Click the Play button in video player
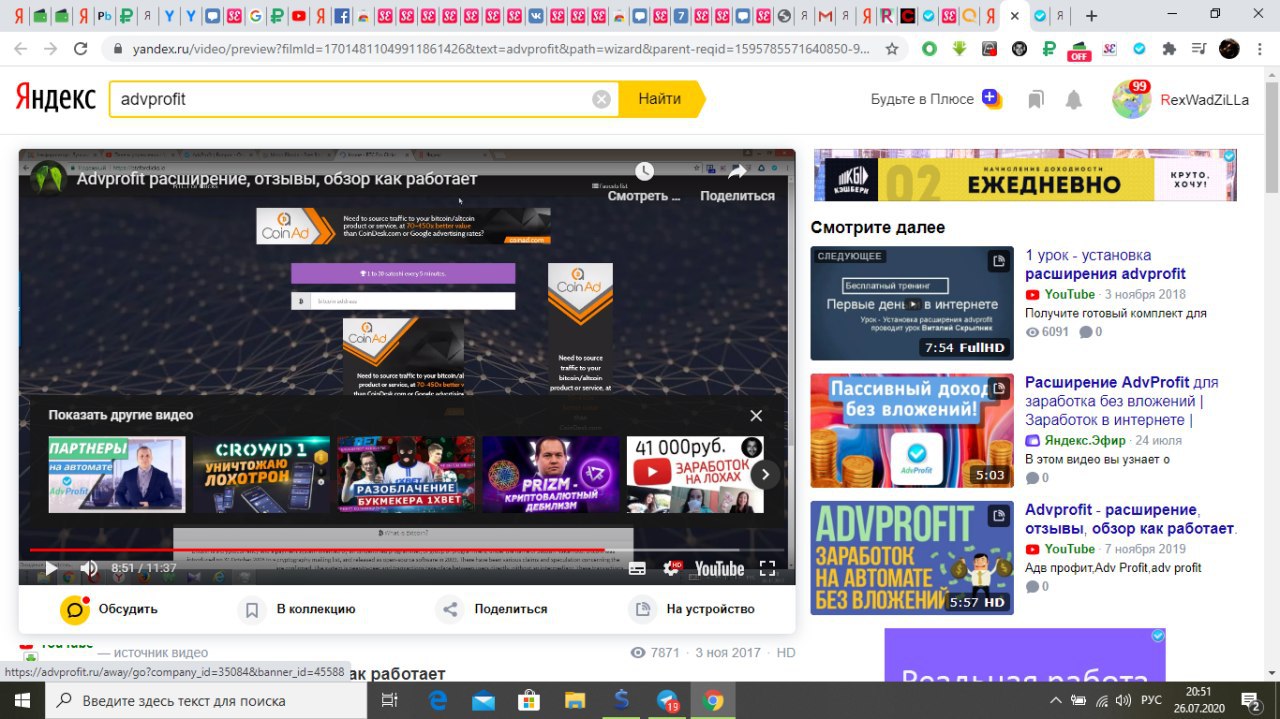 click(50, 569)
